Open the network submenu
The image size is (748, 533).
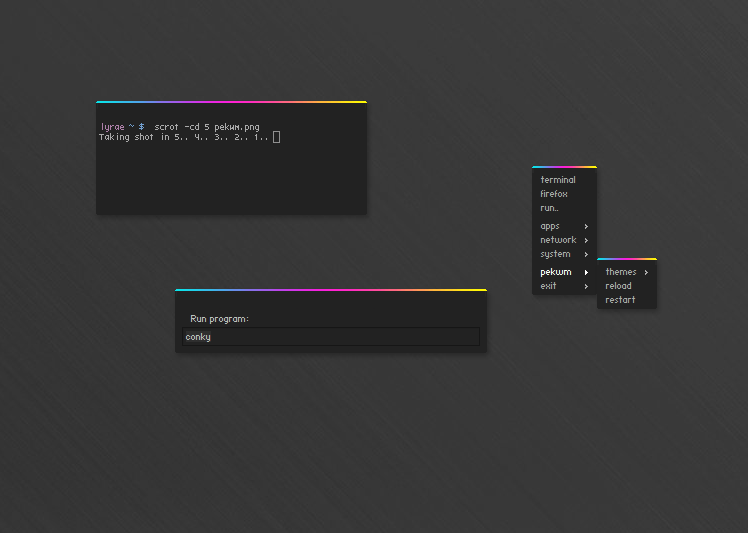(x=564, y=240)
